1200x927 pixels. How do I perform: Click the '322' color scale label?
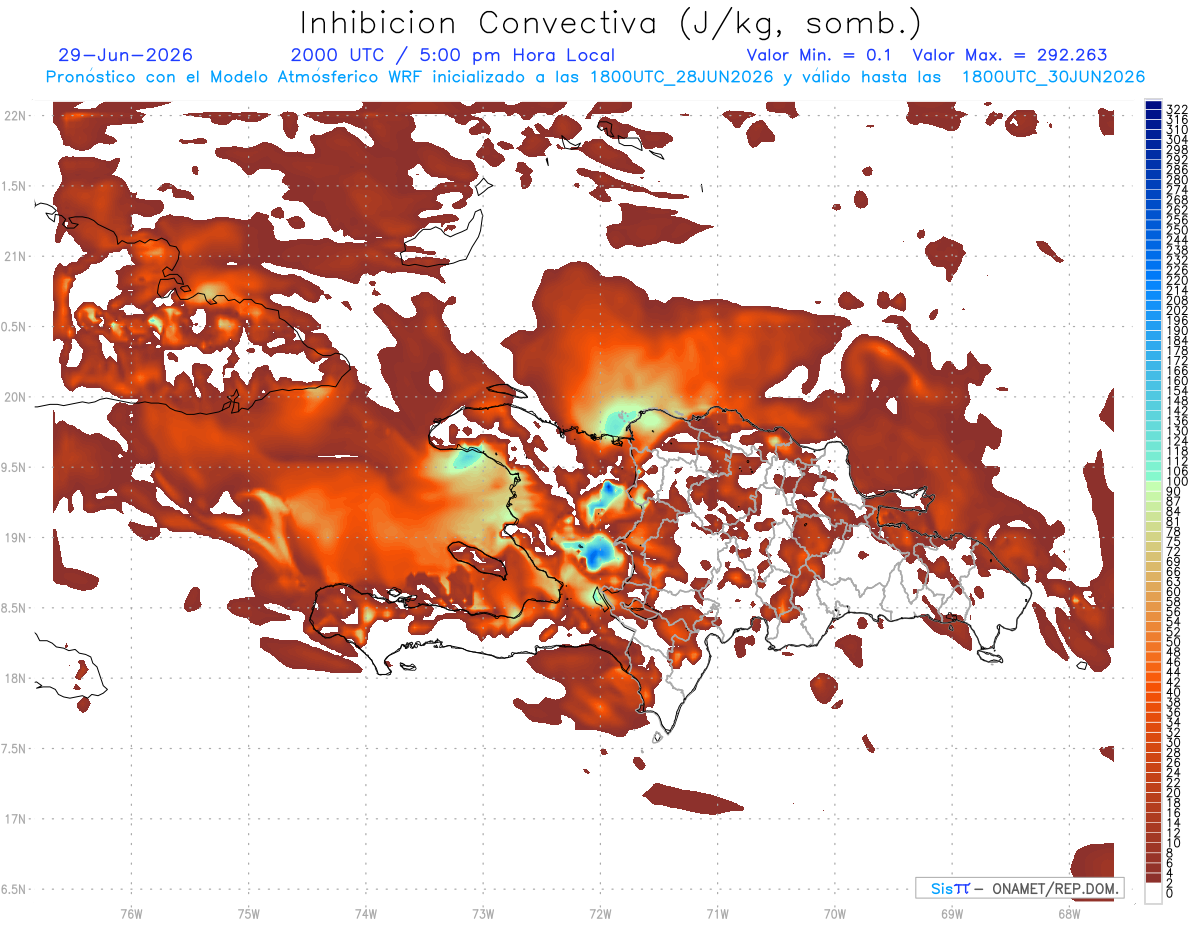click(1177, 108)
